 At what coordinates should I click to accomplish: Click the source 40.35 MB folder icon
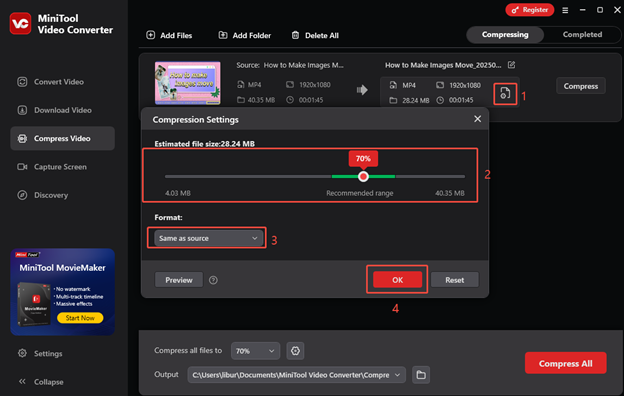[x=241, y=100]
